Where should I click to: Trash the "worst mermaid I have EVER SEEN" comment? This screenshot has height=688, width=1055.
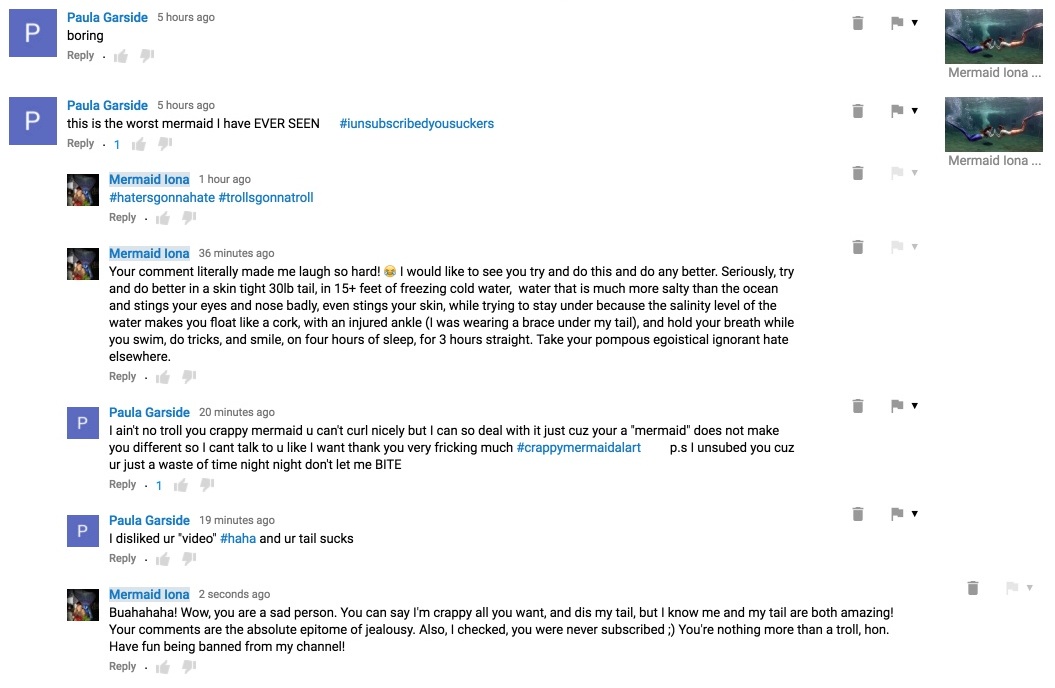[x=857, y=111]
